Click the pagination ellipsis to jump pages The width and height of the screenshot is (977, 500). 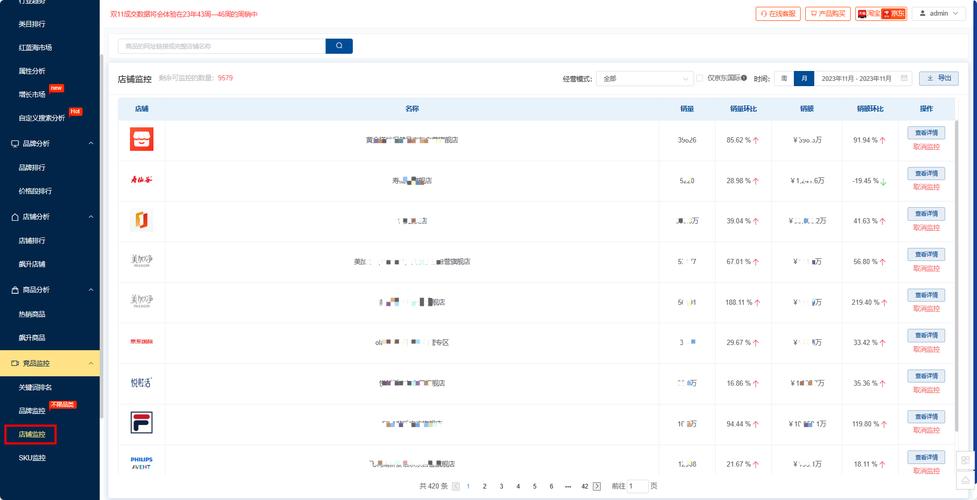[568, 486]
